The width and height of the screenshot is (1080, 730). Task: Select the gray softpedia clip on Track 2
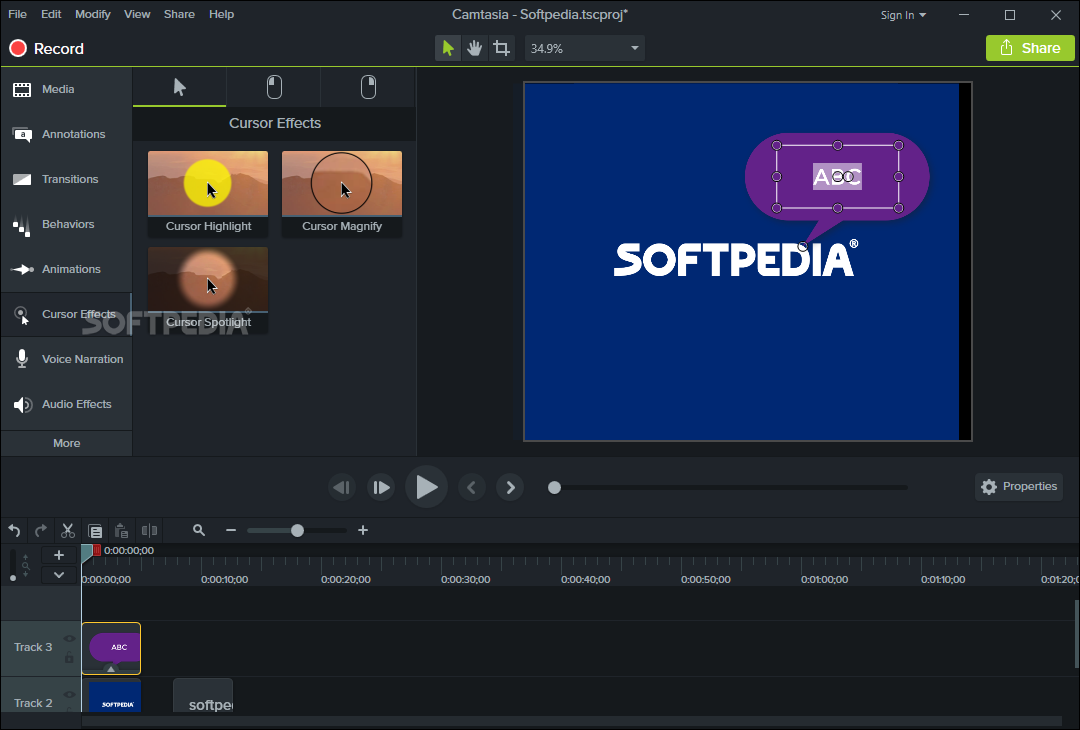click(x=202, y=696)
